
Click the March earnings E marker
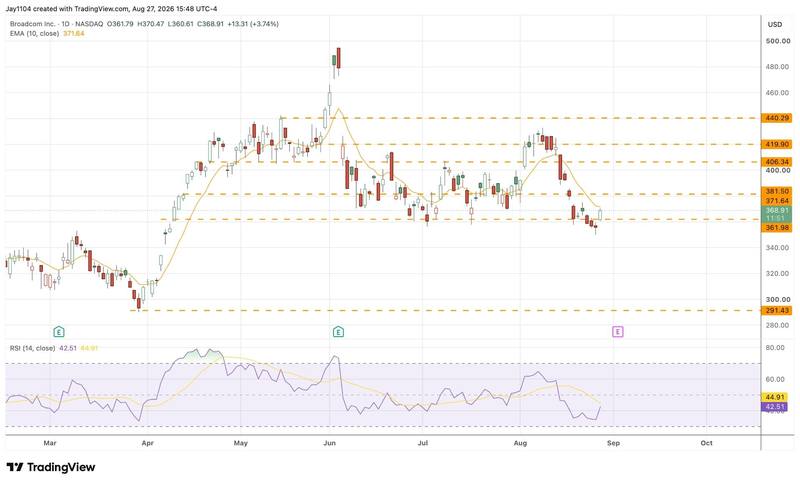[59, 332]
